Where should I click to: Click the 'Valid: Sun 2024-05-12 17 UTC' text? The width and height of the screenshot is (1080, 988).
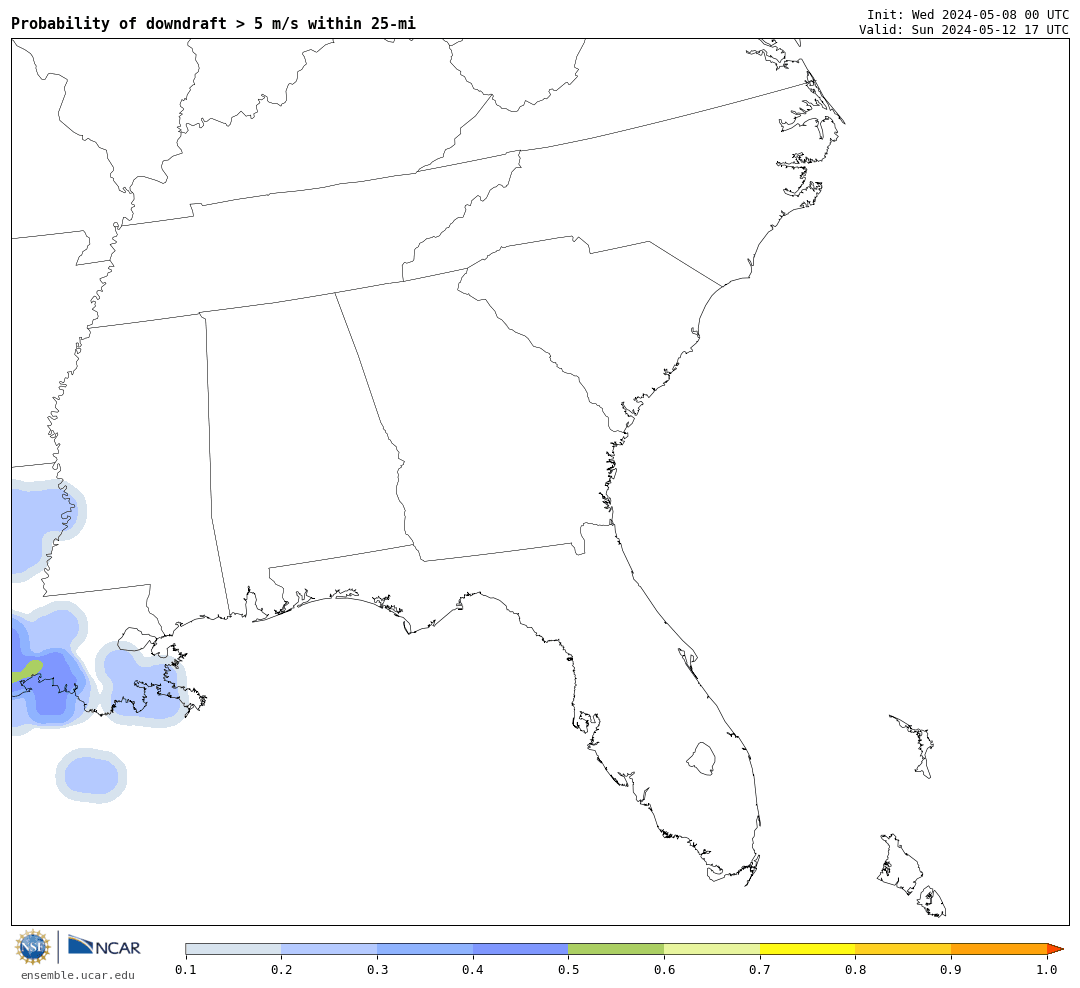964,30
